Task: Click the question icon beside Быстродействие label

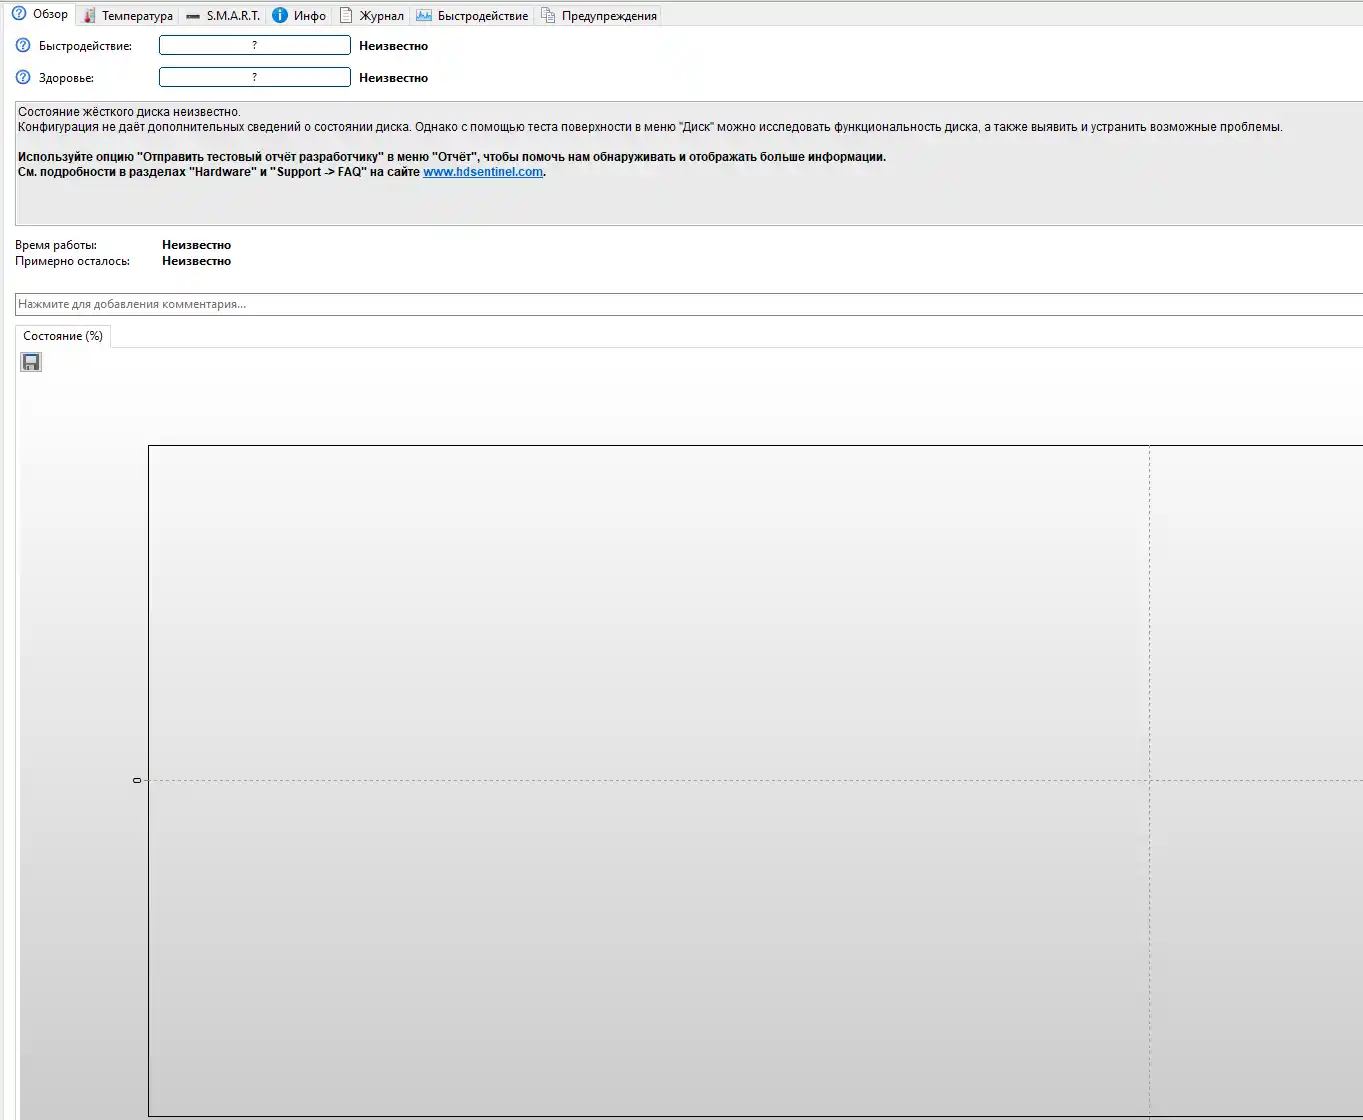Action: 23,45
